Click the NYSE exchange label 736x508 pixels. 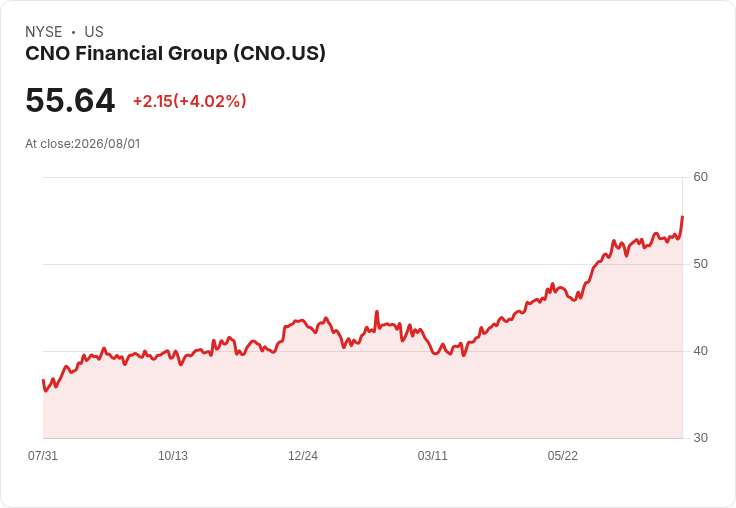pyautogui.click(x=44, y=32)
